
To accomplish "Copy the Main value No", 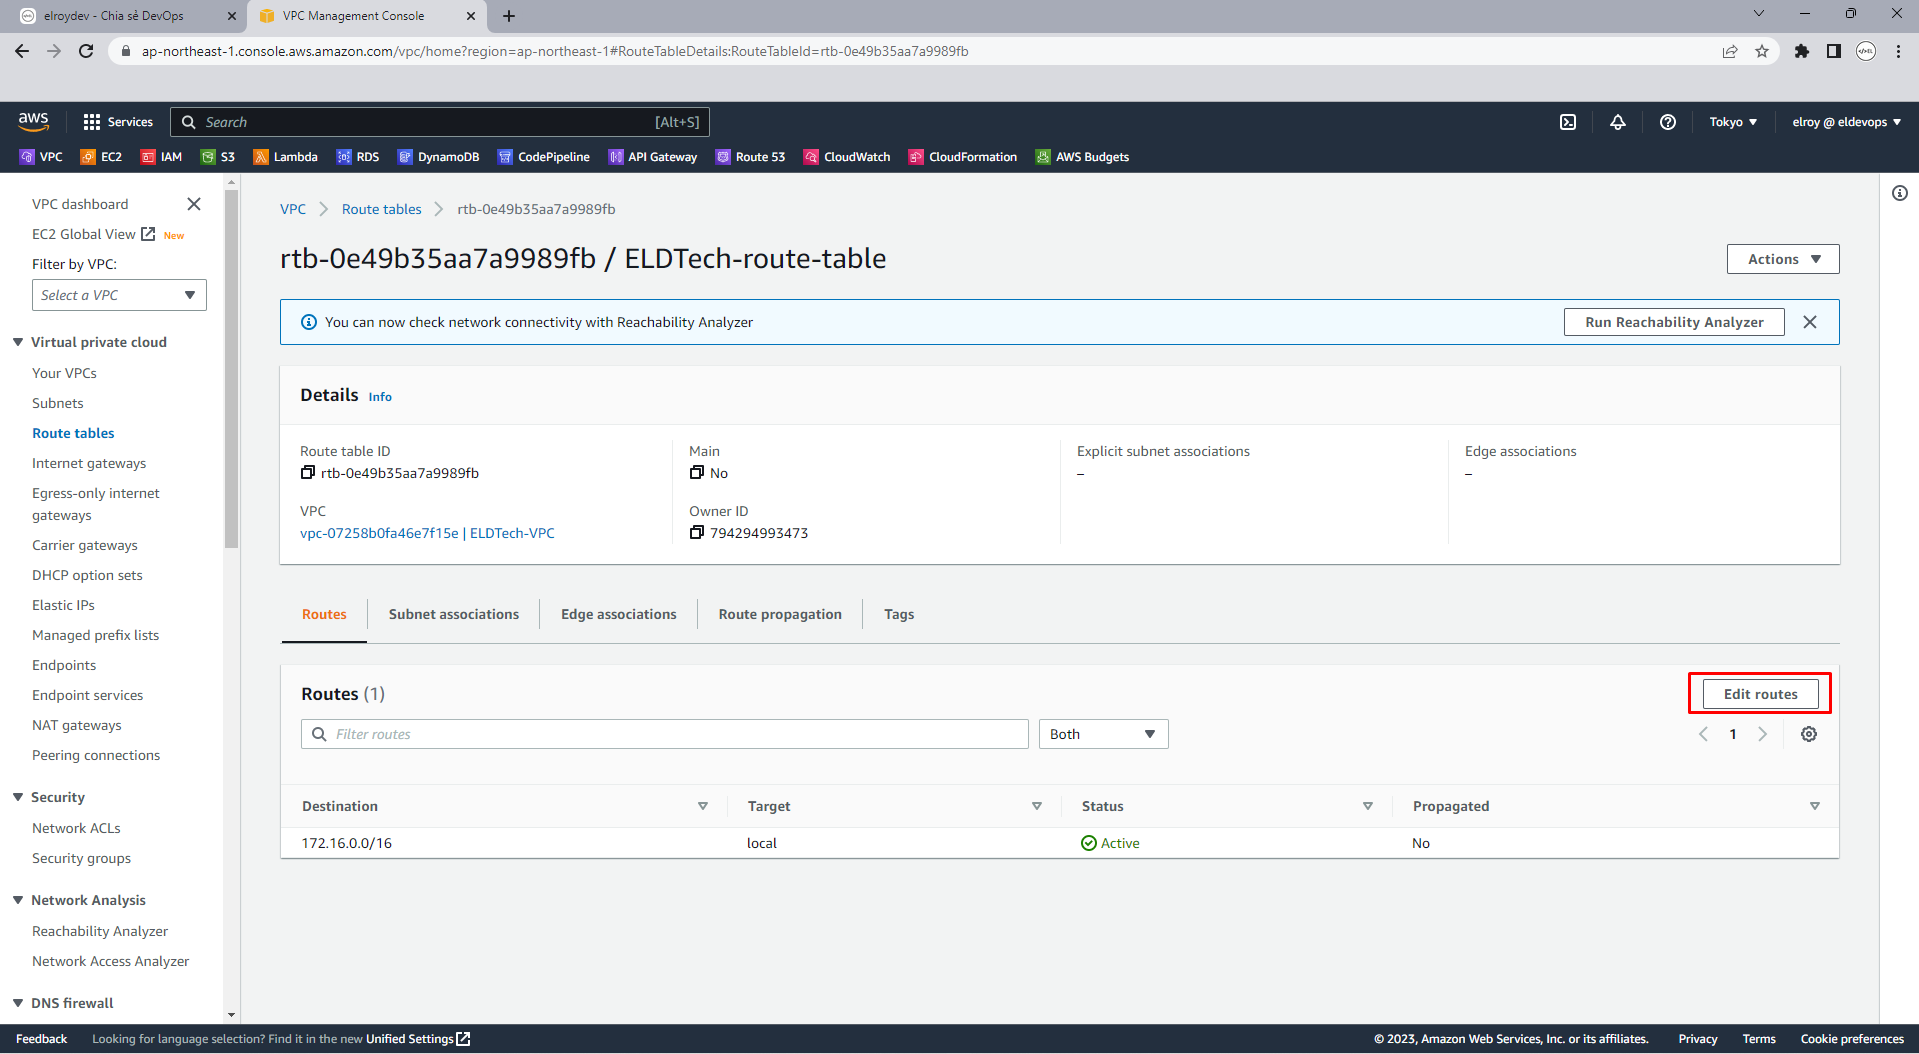I will 697,473.
